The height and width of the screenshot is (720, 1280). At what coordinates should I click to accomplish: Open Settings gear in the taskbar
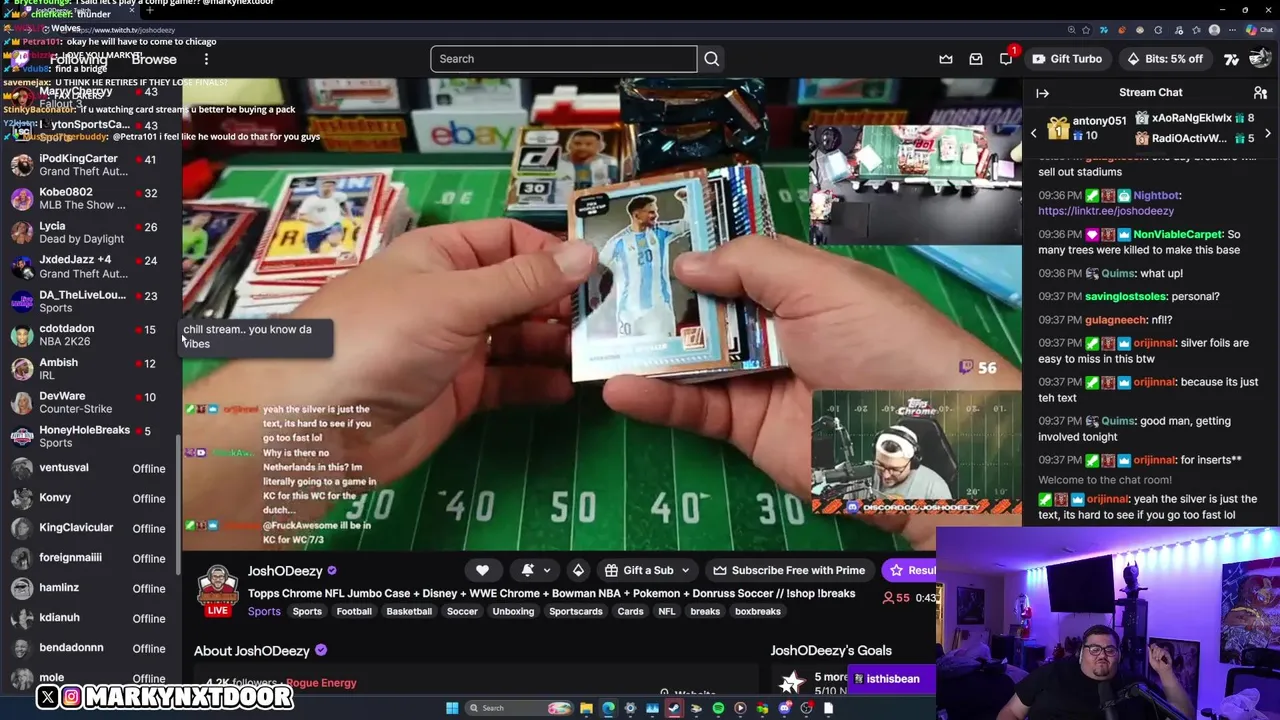tap(630, 708)
